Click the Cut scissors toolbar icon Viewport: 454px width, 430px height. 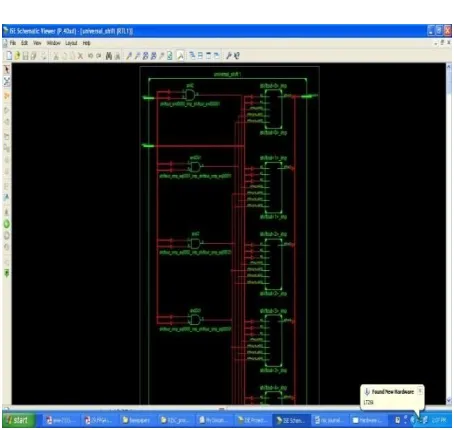tap(56, 56)
